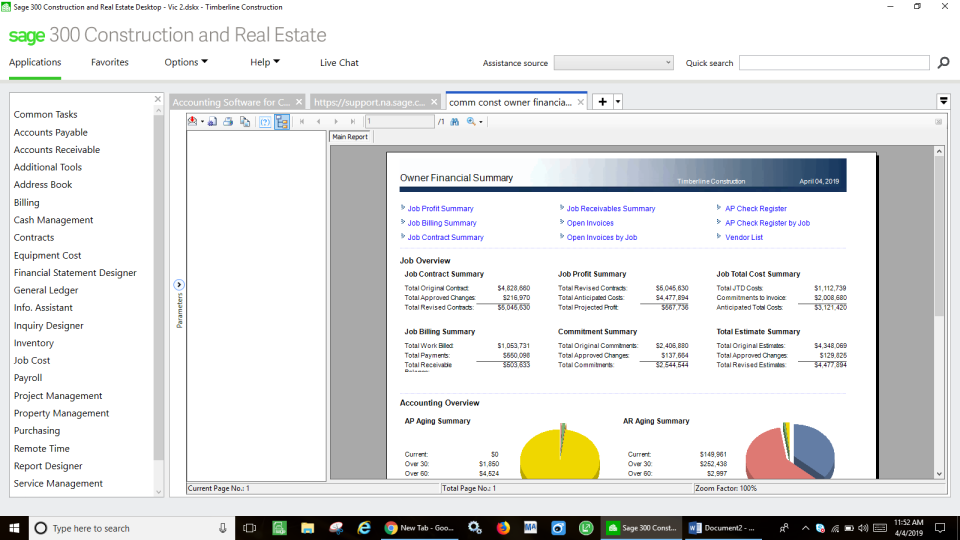Add a new tab with plus button
Image resolution: width=960 pixels, height=540 pixels.
click(x=602, y=102)
